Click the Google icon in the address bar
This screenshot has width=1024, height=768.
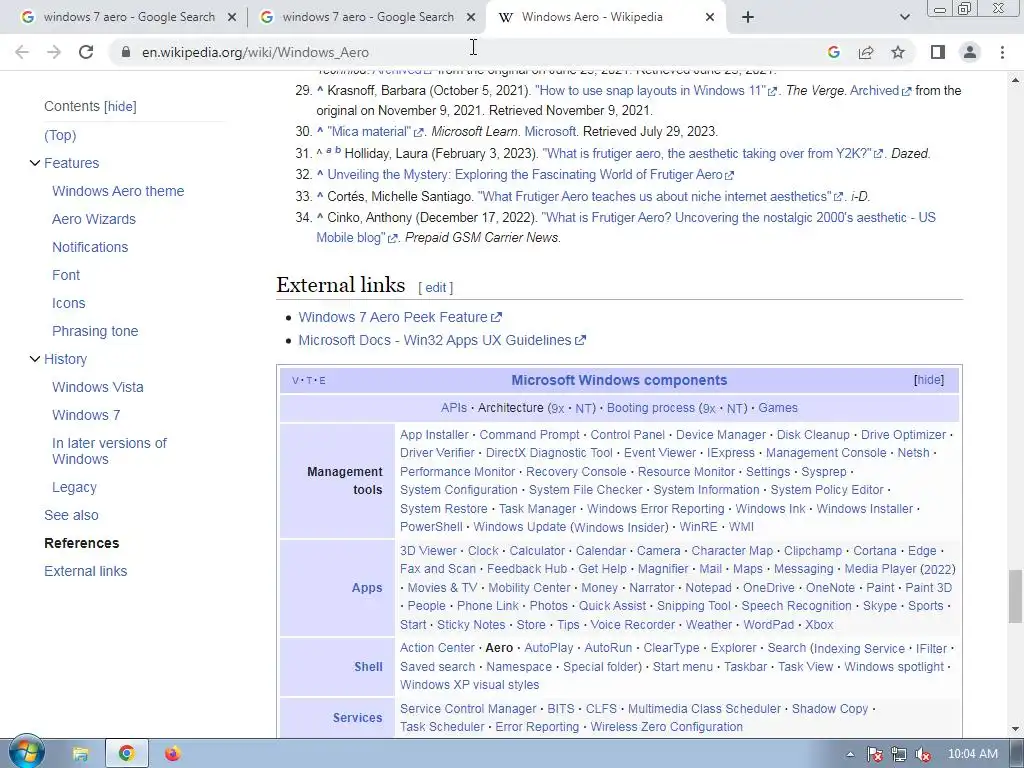pyautogui.click(x=833, y=52)
